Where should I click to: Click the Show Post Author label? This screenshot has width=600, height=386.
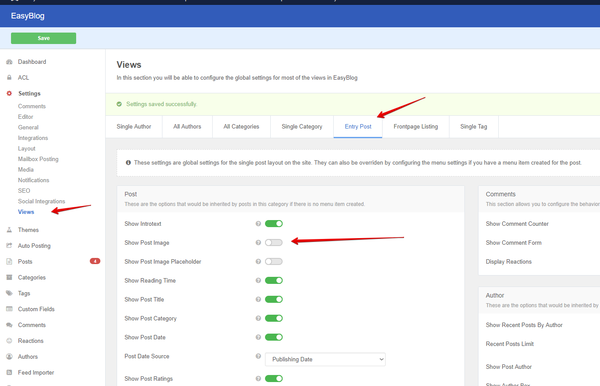[509, 366]
